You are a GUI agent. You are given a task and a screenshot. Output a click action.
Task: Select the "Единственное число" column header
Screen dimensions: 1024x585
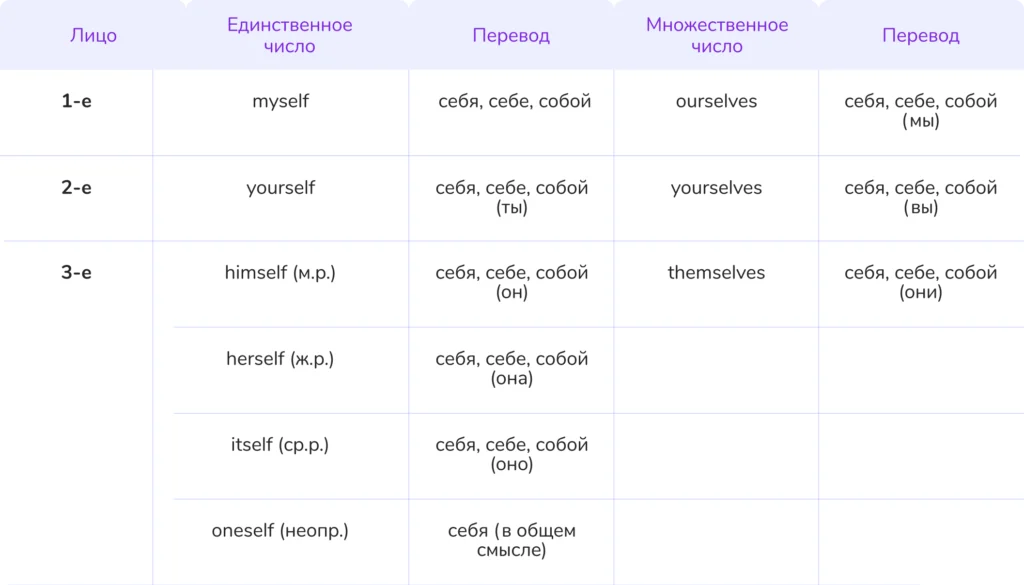(290, 36)
